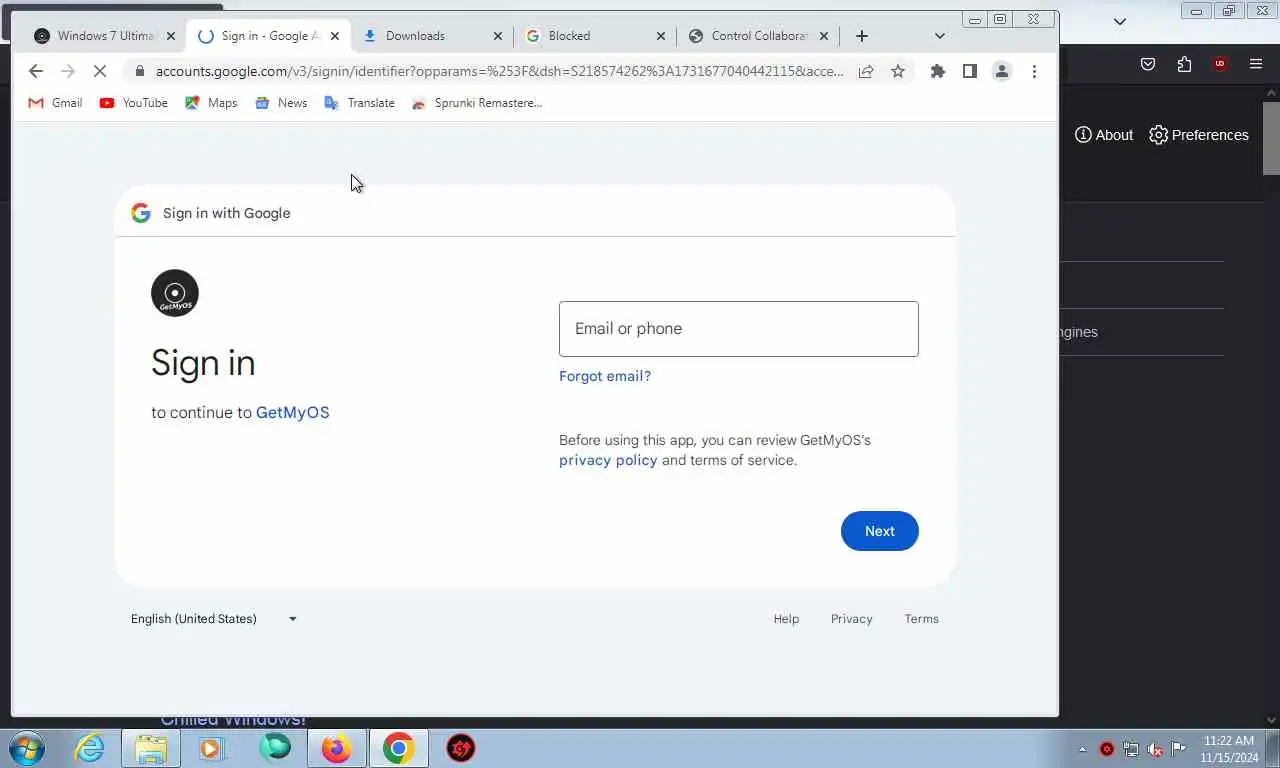The image size is (1280, 768).
Task: Click the Pocket icon in Firefox toolbar
Action: [x=1148, y=64]
